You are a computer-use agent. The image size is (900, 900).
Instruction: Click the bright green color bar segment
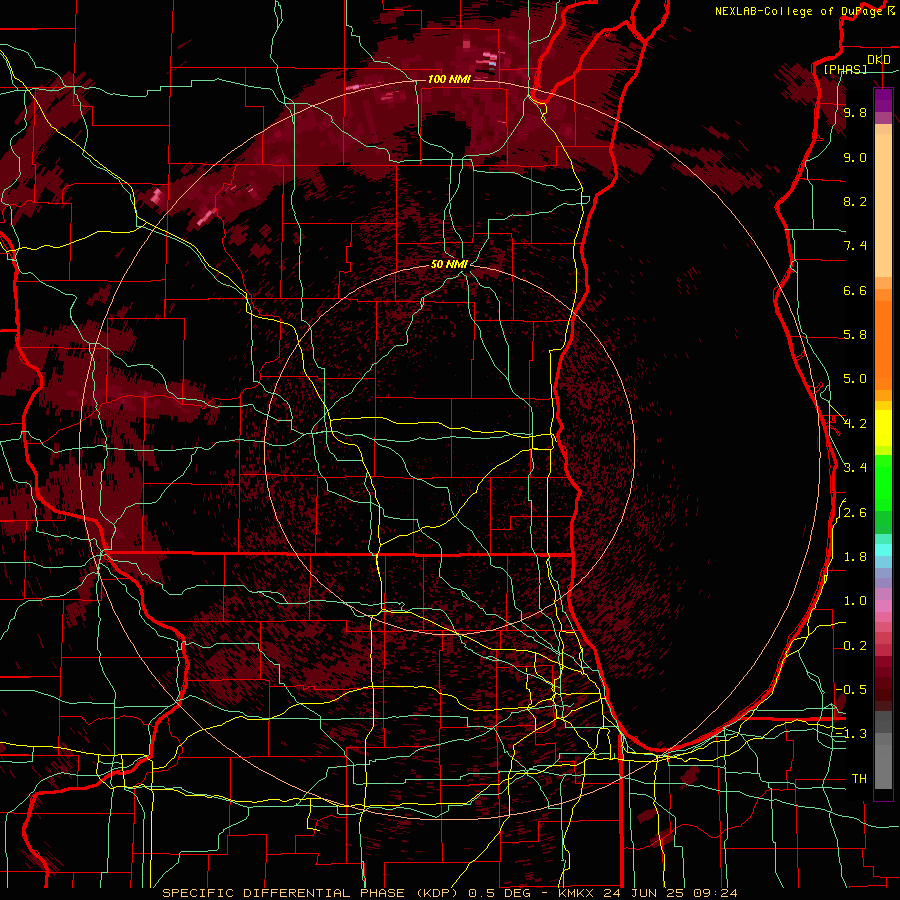(883, 484)
